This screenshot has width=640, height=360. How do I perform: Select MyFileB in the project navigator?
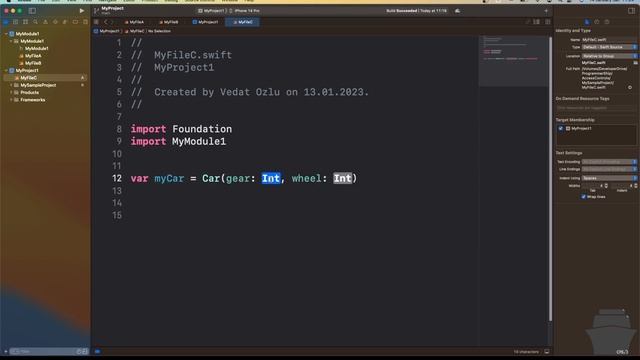33,63
